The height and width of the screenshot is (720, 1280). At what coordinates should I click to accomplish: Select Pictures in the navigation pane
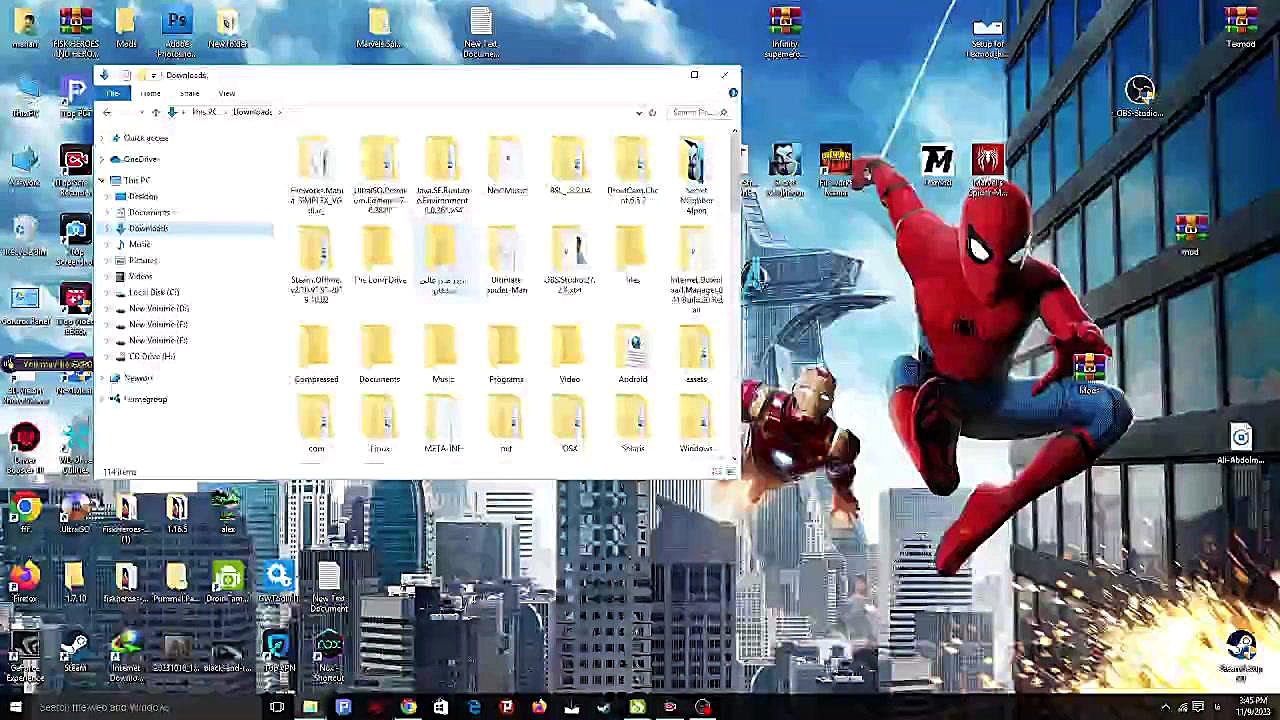coord(143,260)
